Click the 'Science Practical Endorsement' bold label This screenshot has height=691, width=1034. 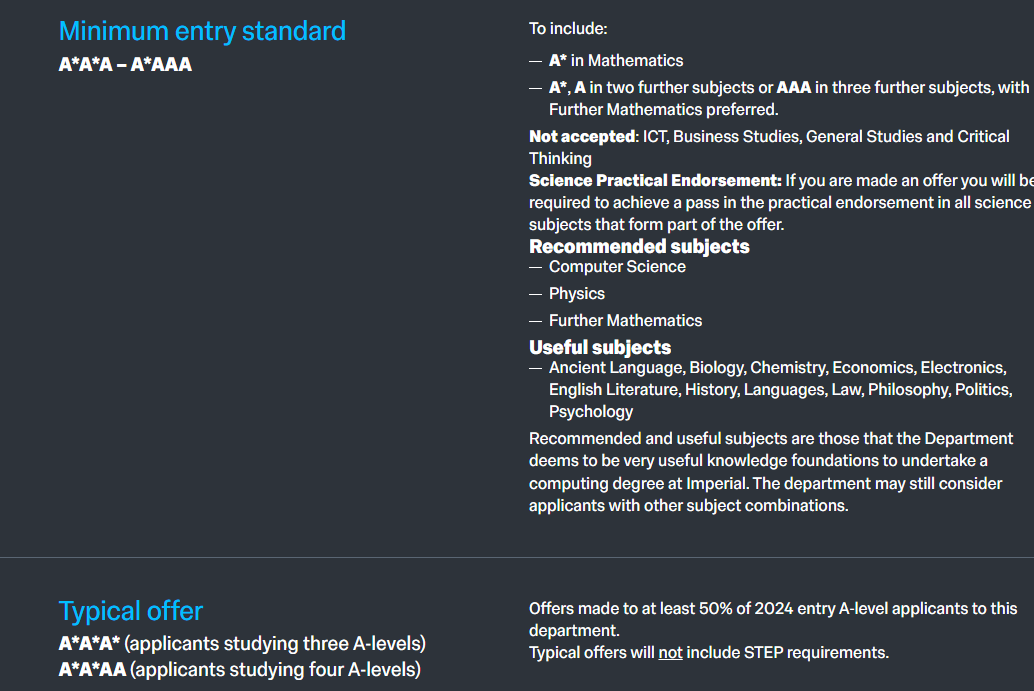655,181
